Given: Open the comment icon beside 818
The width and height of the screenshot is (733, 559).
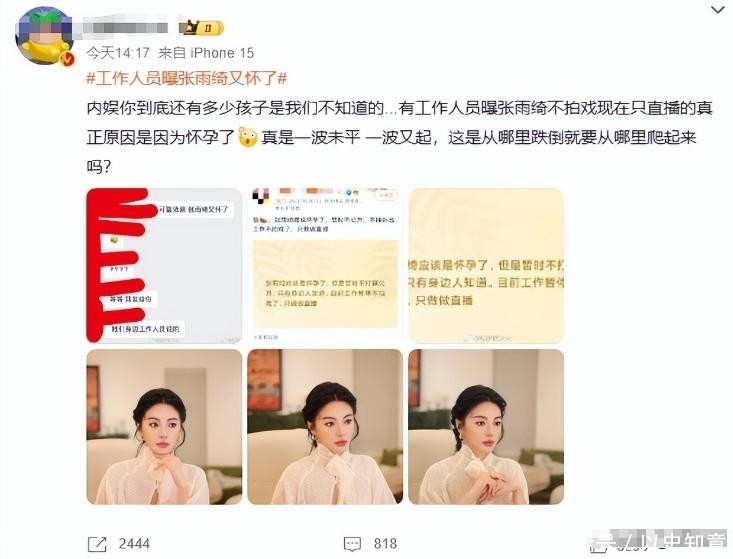Looking at the screenshot, I should point(352,544).
